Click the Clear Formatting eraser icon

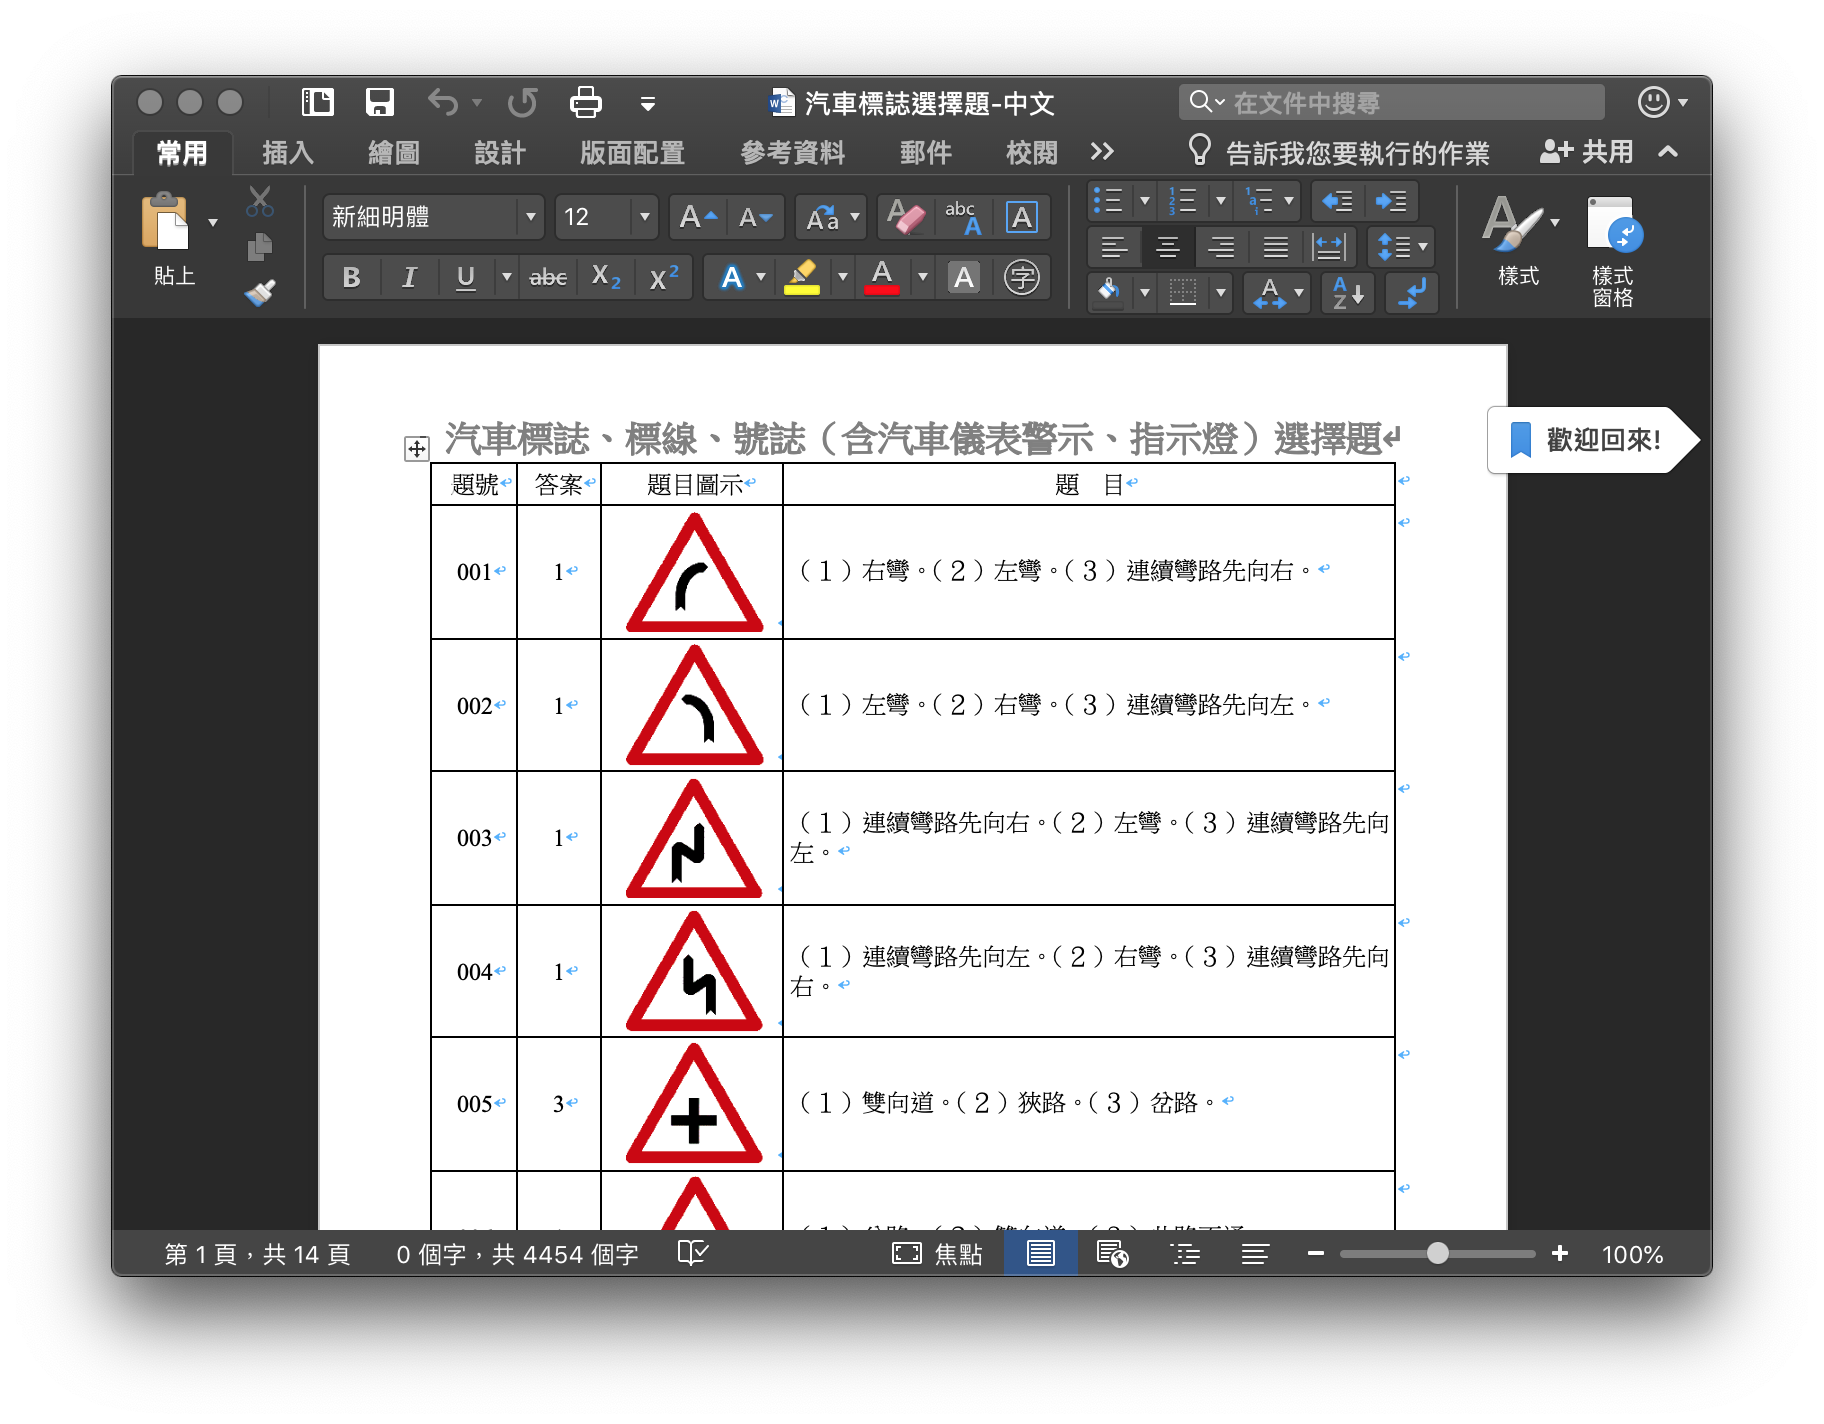pos(906,217)
